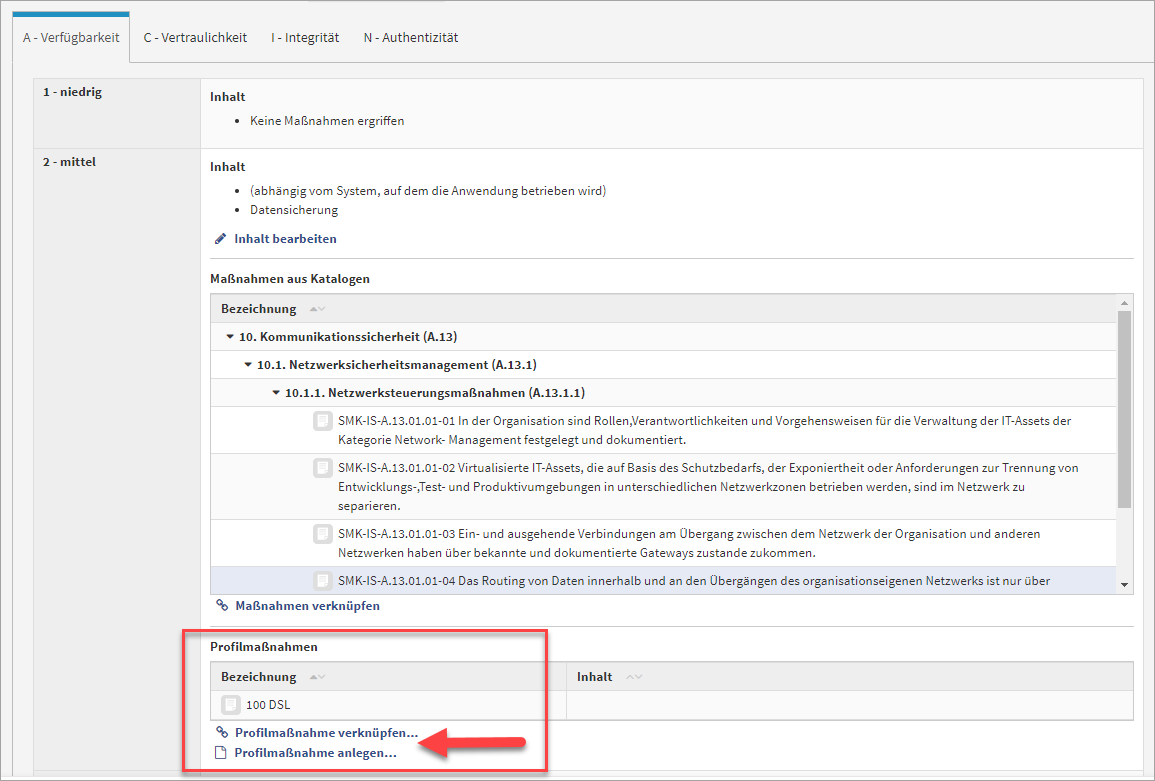Click the catalog list scrollbar down arrow

pos(1124,585)
